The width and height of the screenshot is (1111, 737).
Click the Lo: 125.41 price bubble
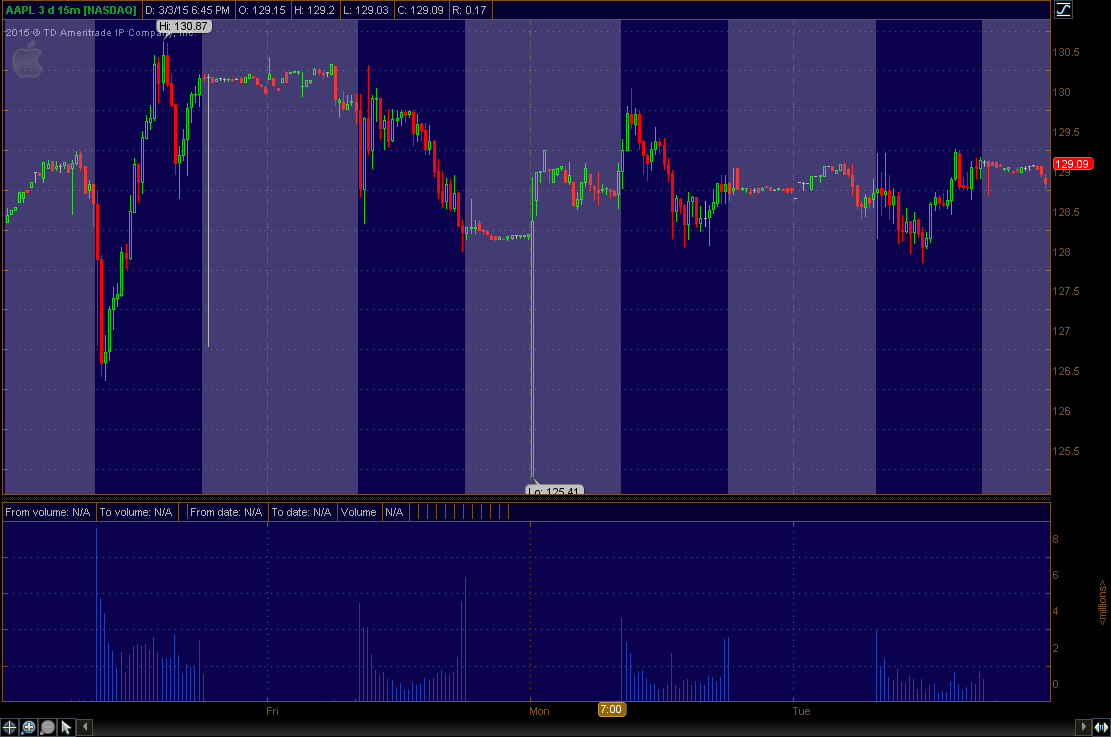(555, 490)
